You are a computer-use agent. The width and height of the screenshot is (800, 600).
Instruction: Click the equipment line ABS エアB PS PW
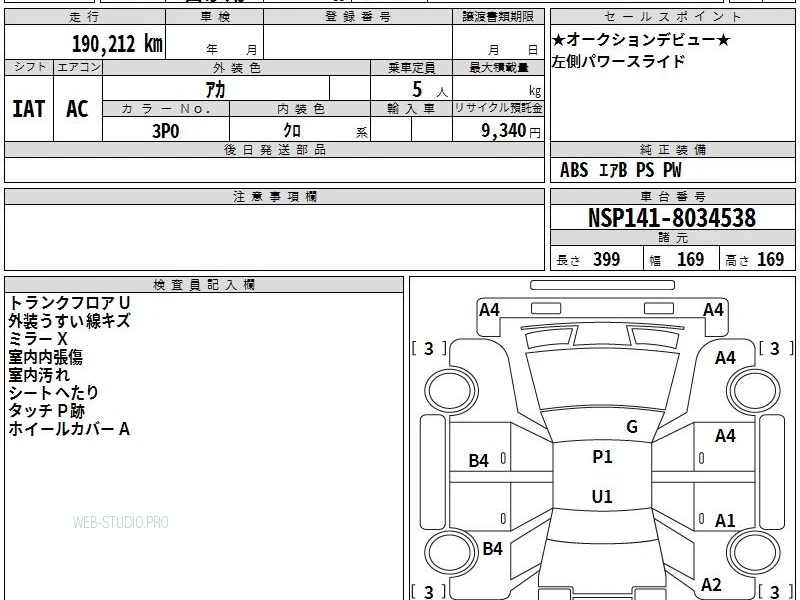(620, 170)
